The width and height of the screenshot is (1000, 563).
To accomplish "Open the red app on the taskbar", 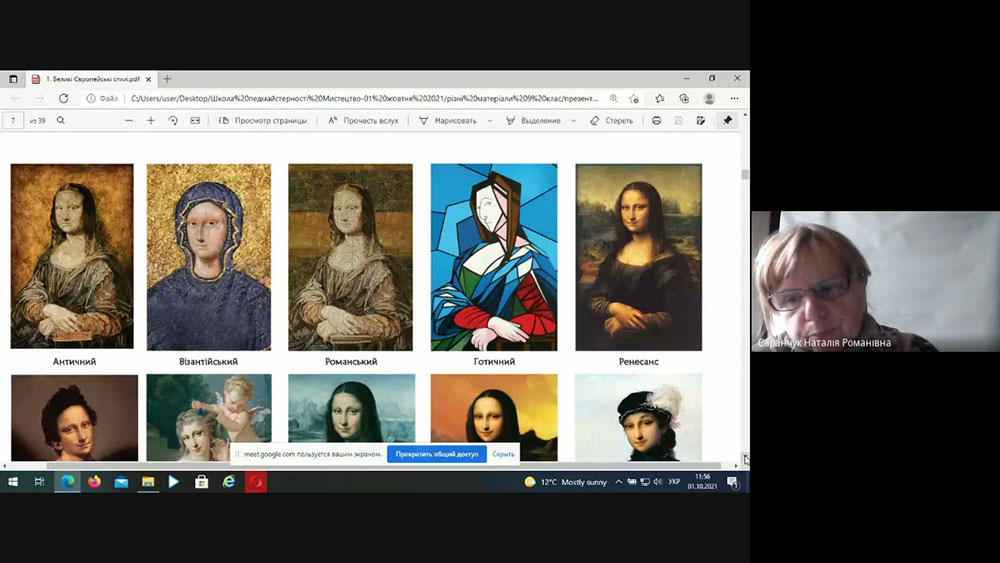I will tap(256, 482).
